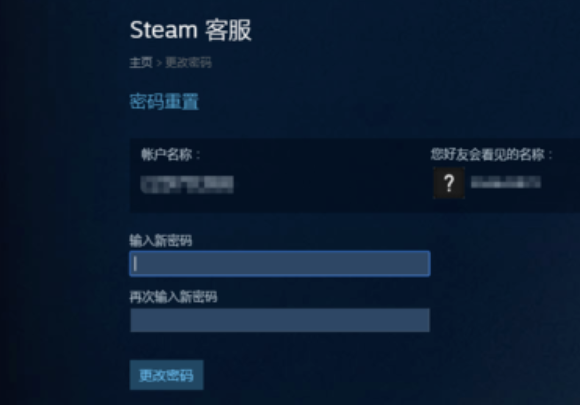
Task: Submit with the 更改密码 button
Action: pos(166,375)
